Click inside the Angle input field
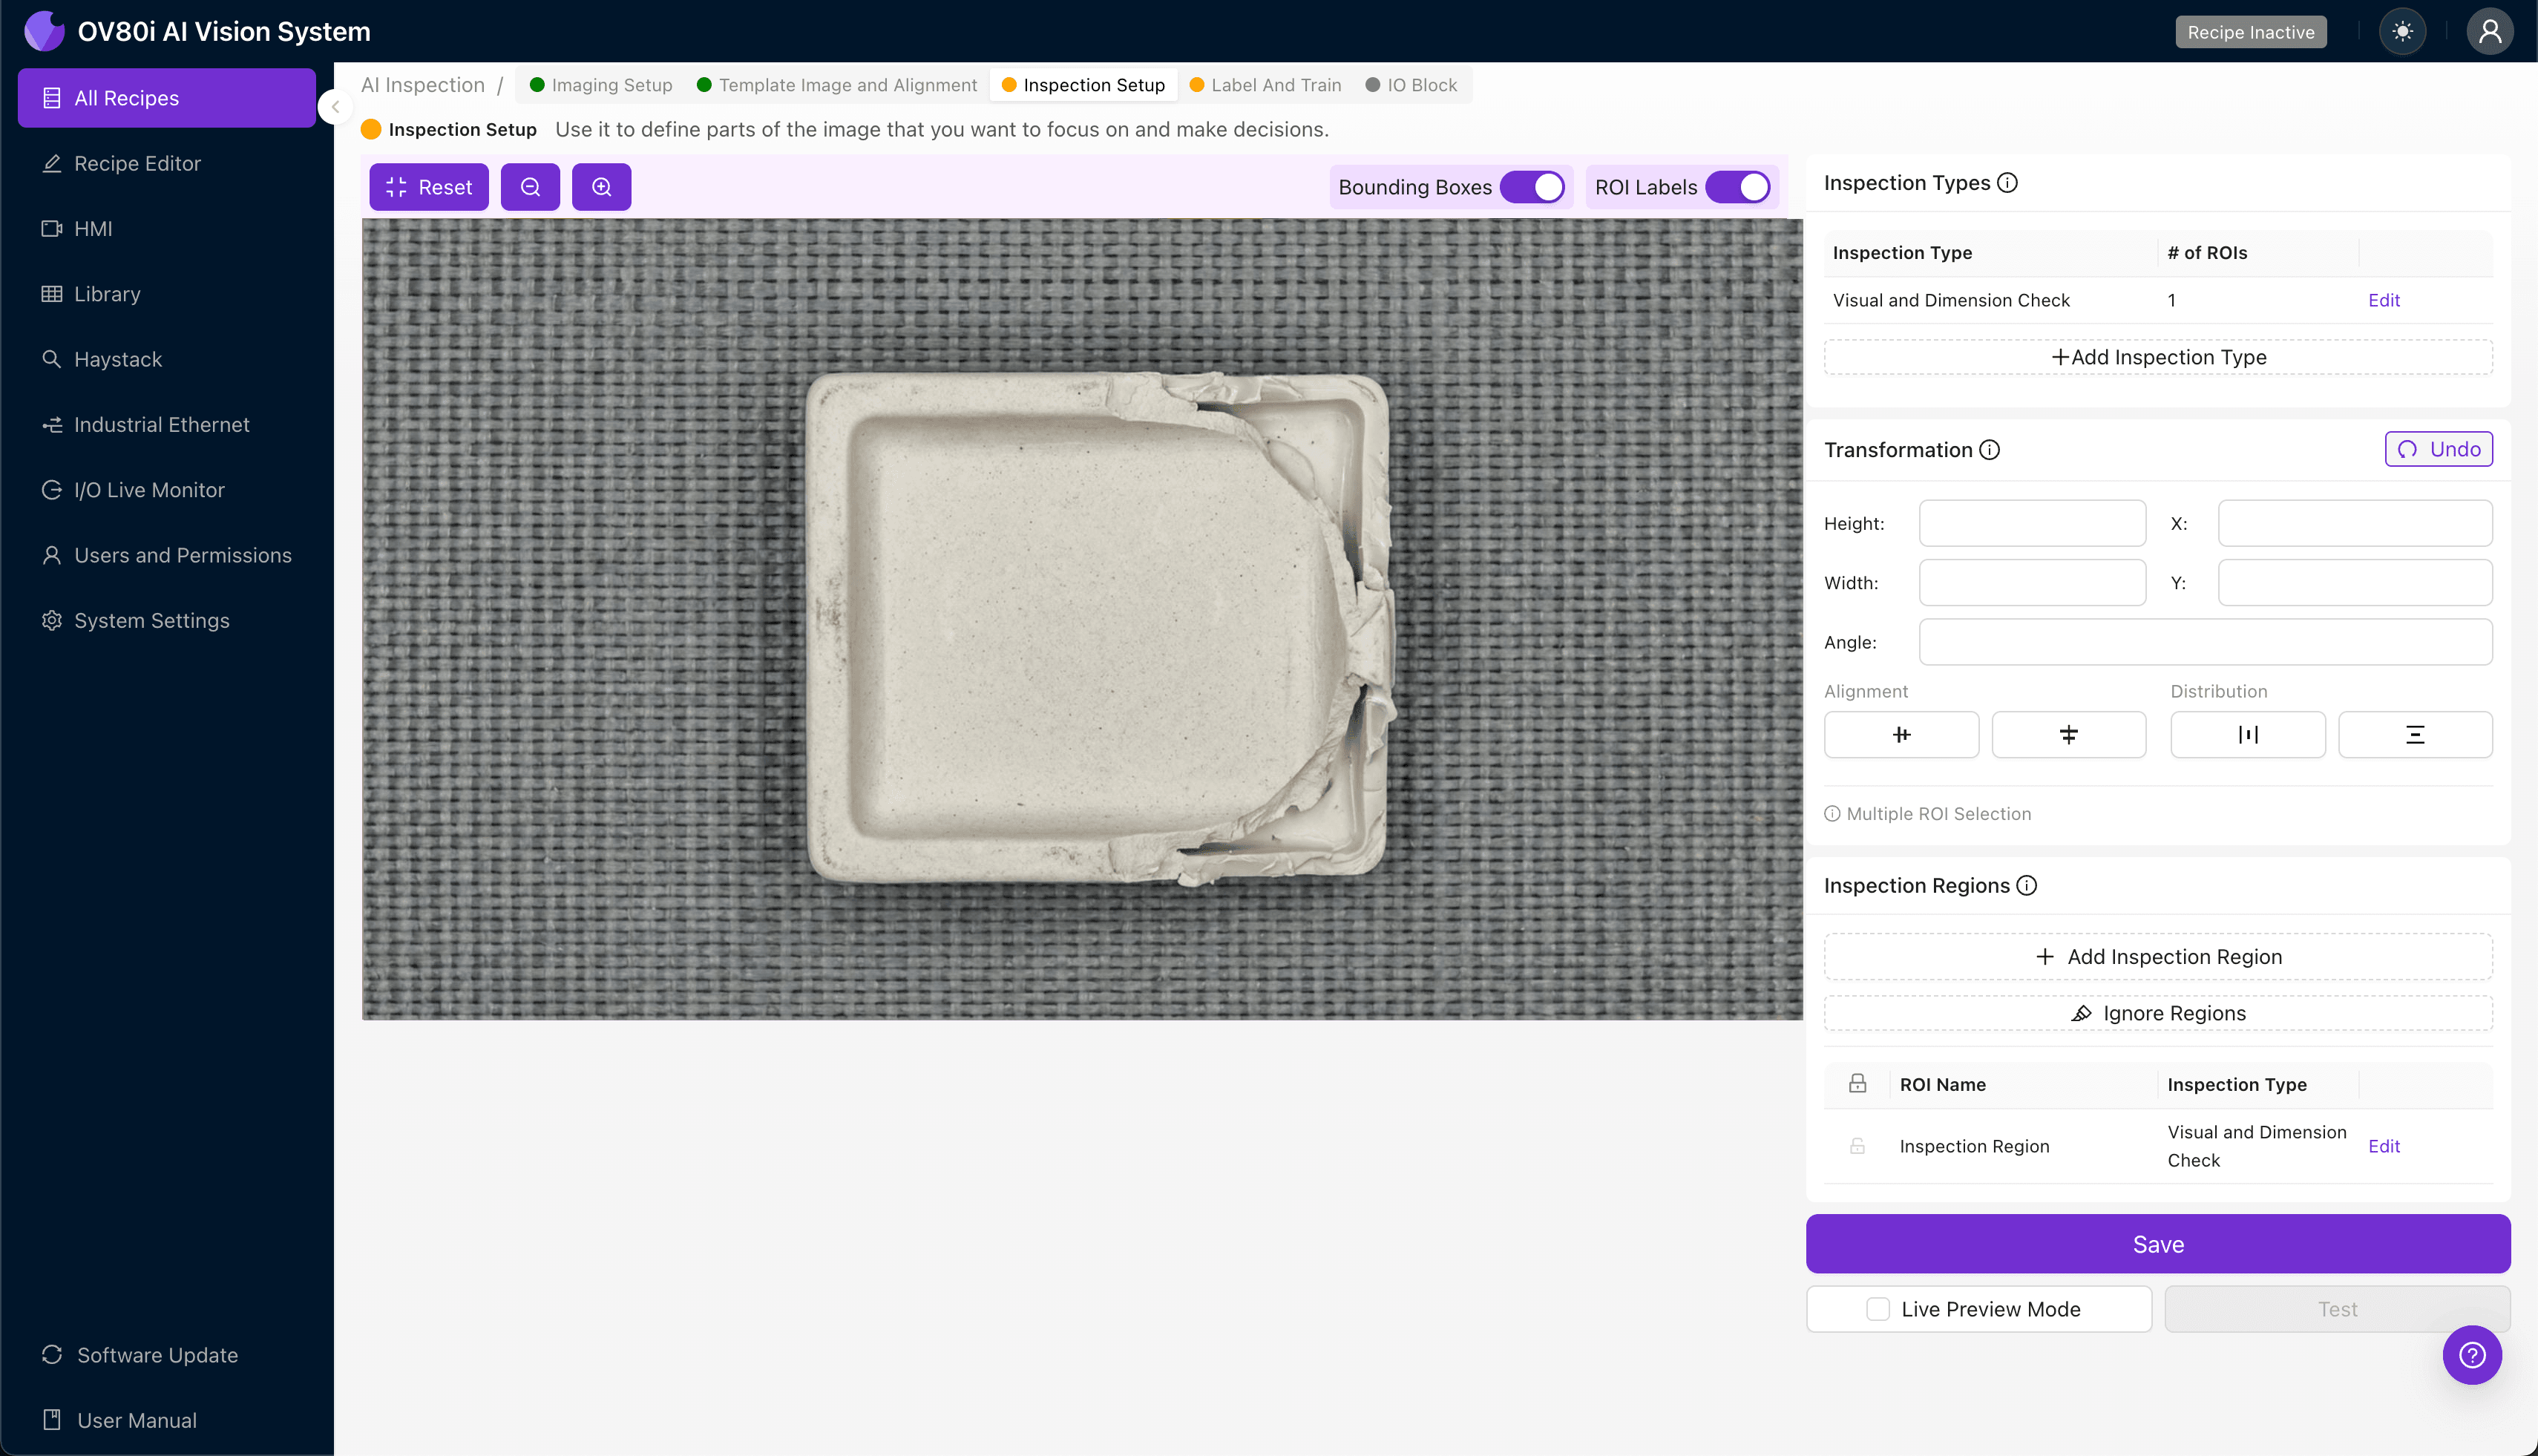 (x=2205, y=641)
